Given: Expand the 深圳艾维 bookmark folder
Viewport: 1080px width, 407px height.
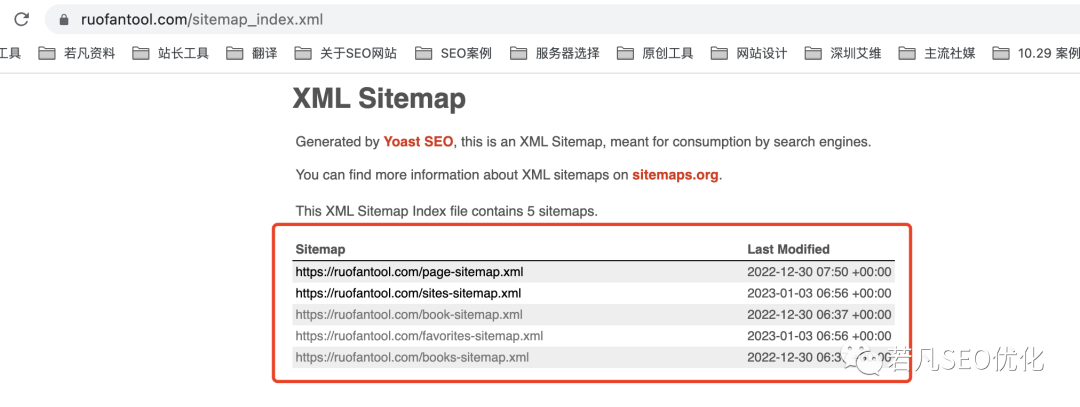Looking at the screenshot, I should click(843, 54).
